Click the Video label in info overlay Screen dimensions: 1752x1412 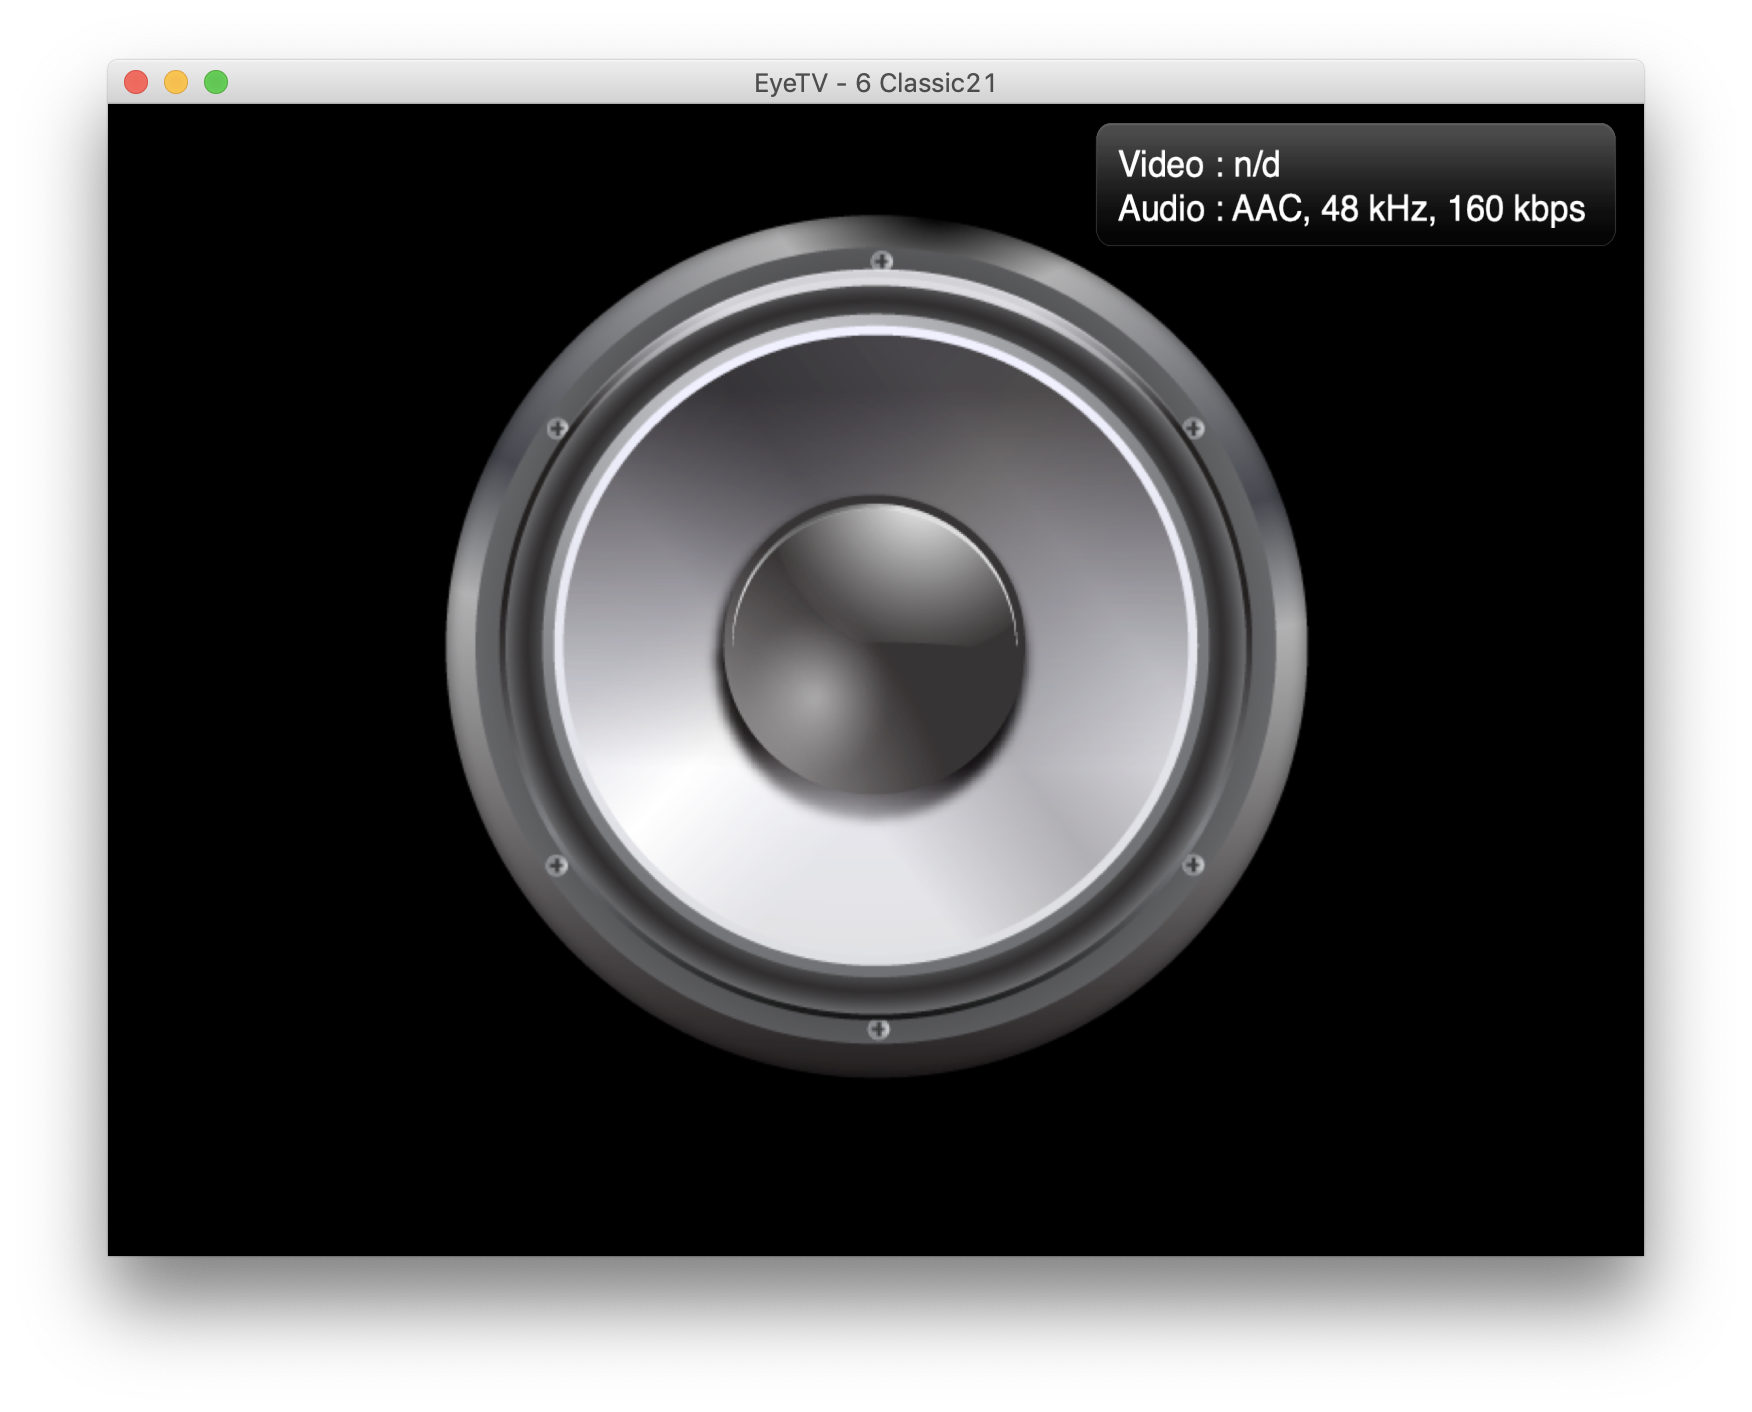point(1160,165)
